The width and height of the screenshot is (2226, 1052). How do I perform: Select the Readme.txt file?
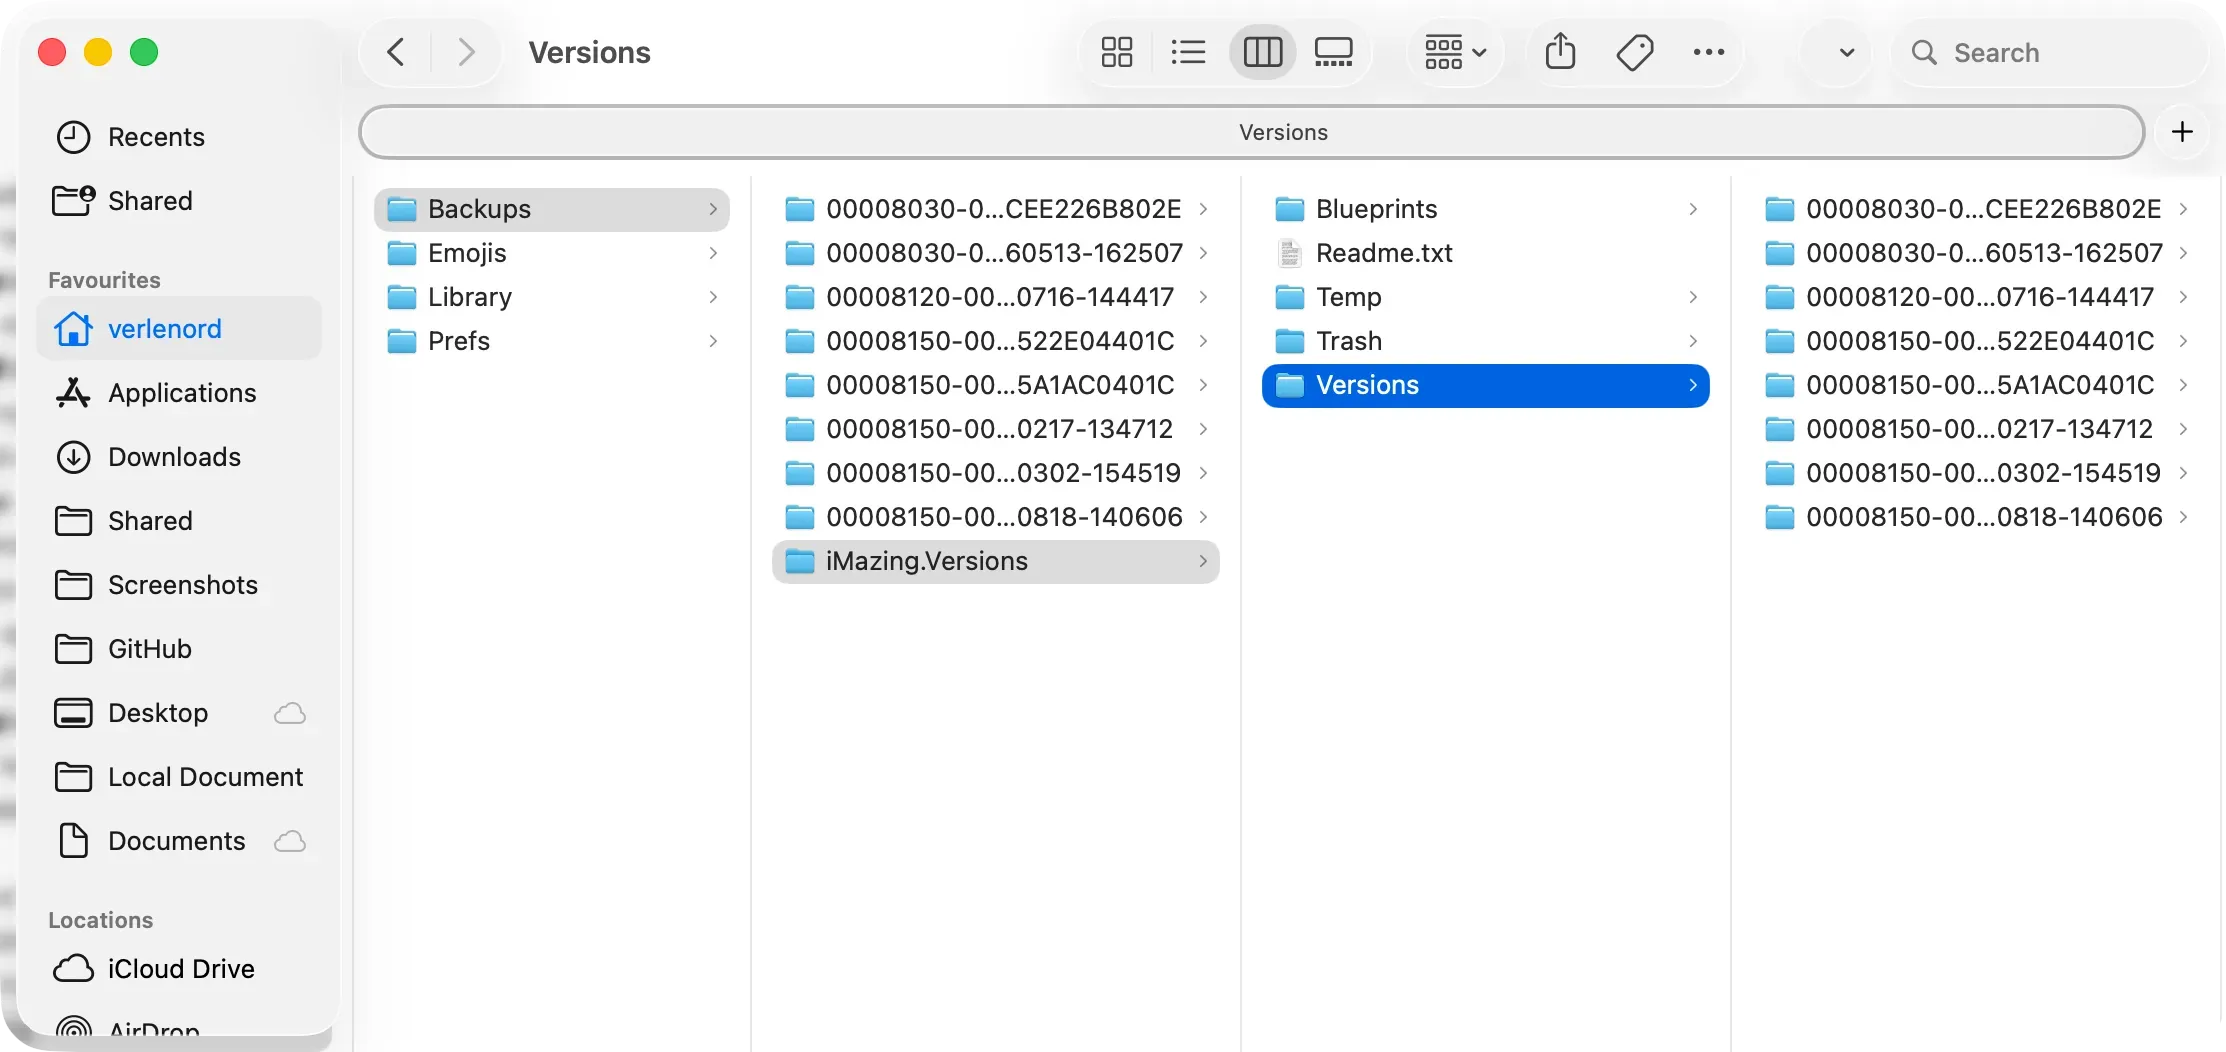(x=1486, y=253)
